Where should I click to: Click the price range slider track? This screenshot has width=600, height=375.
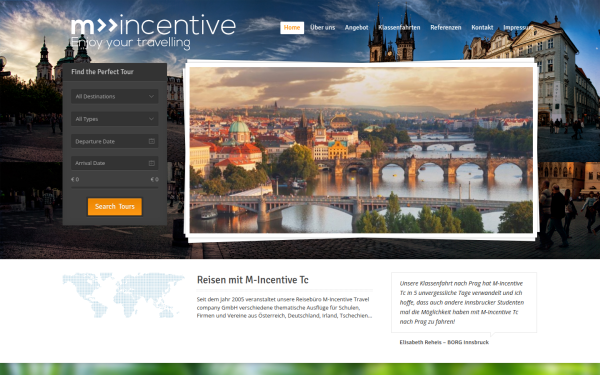coord(114,187)
